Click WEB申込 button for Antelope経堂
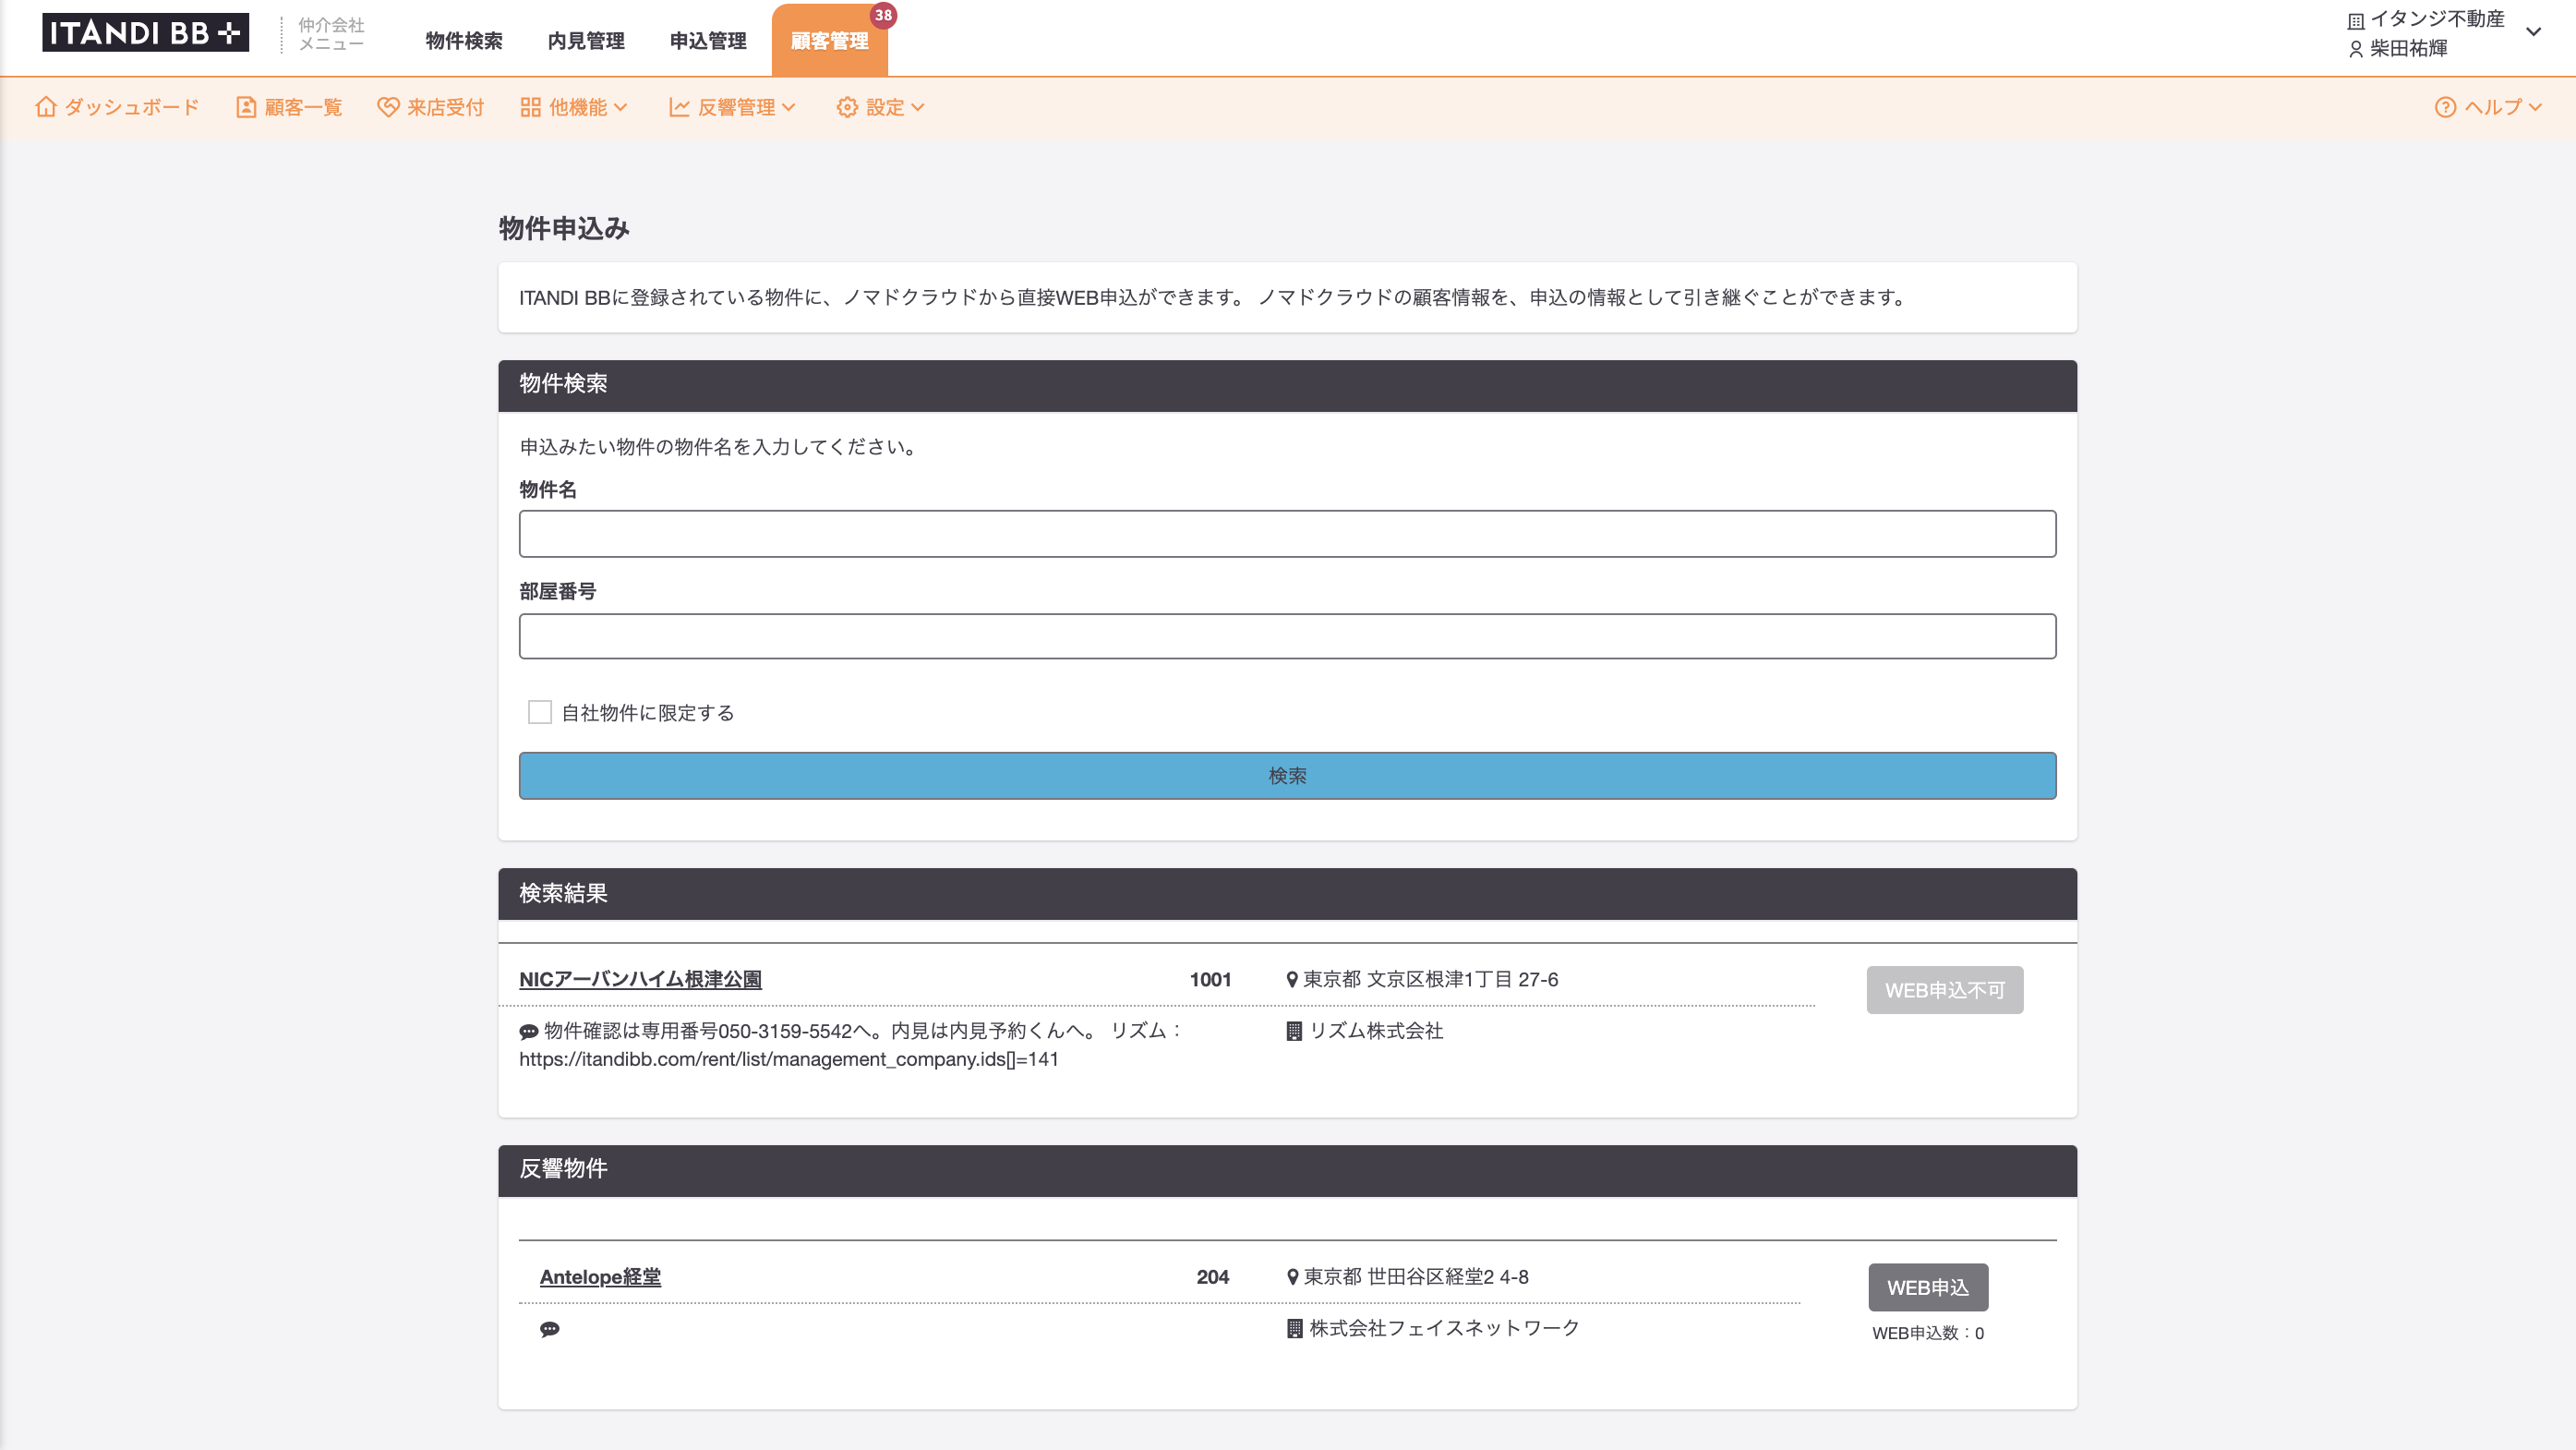Viewport: 2576px width, 1450px height. click(x=1928, y=1288)
